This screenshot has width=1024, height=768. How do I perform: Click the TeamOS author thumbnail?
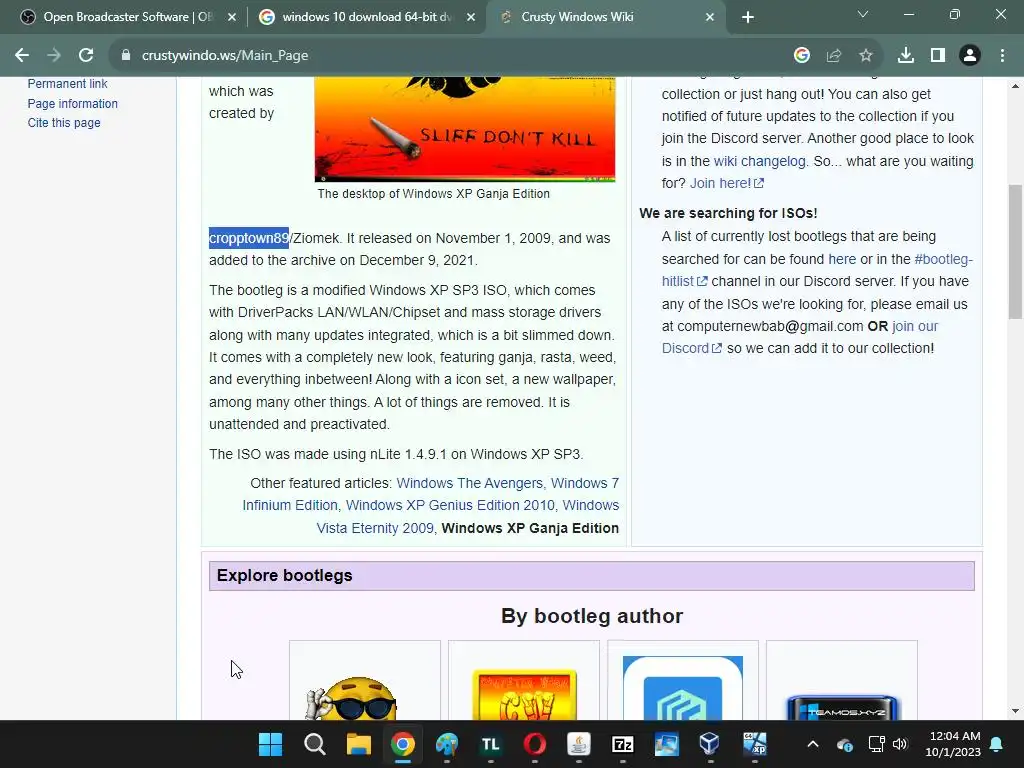(842, 707)
